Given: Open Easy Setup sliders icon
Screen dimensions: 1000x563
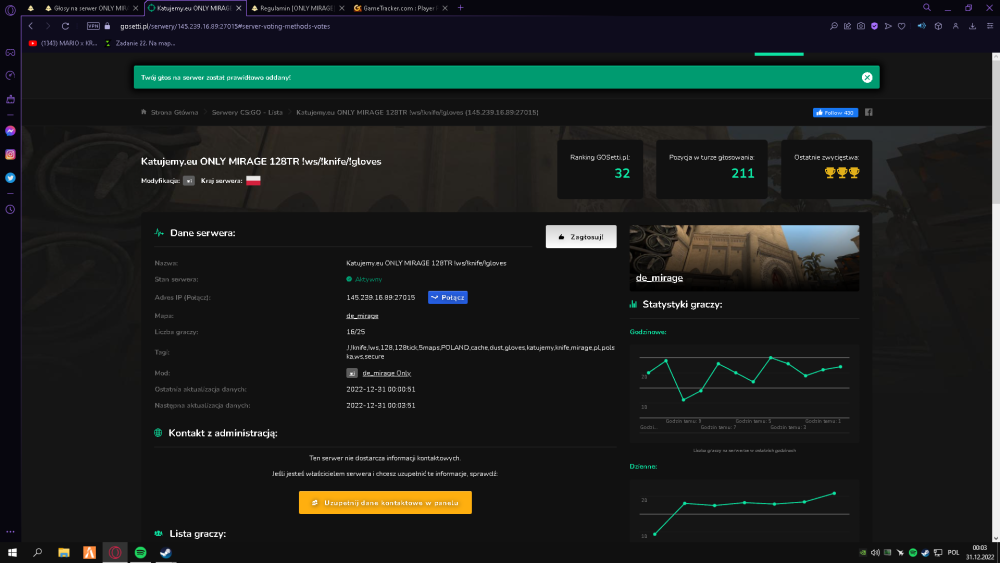Looking at the screenshot, I should [990, 26].
